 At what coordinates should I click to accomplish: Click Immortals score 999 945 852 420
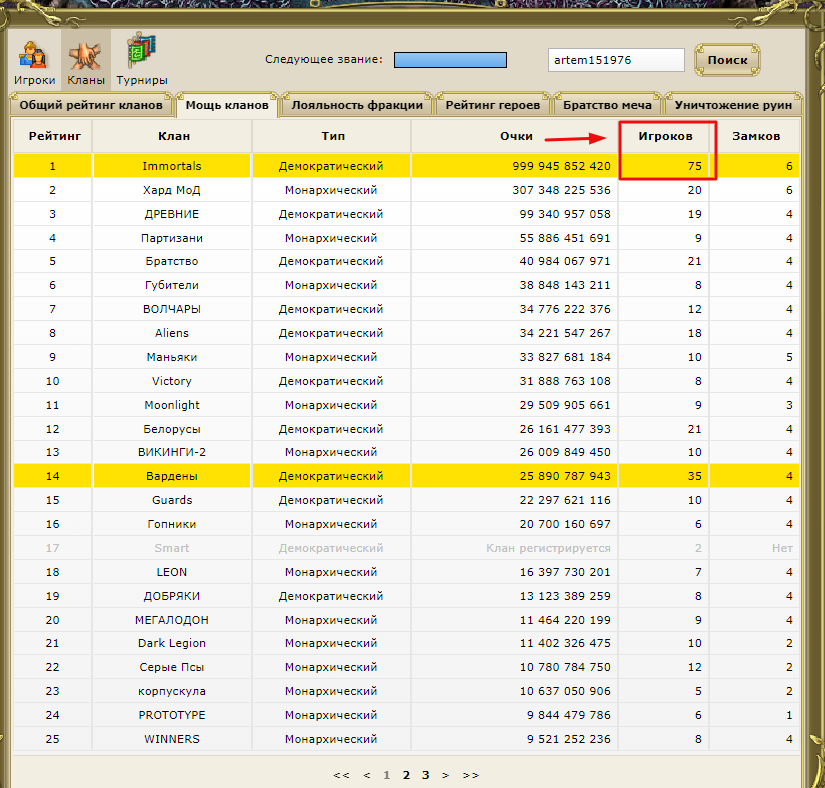click(x=561, y=166)
